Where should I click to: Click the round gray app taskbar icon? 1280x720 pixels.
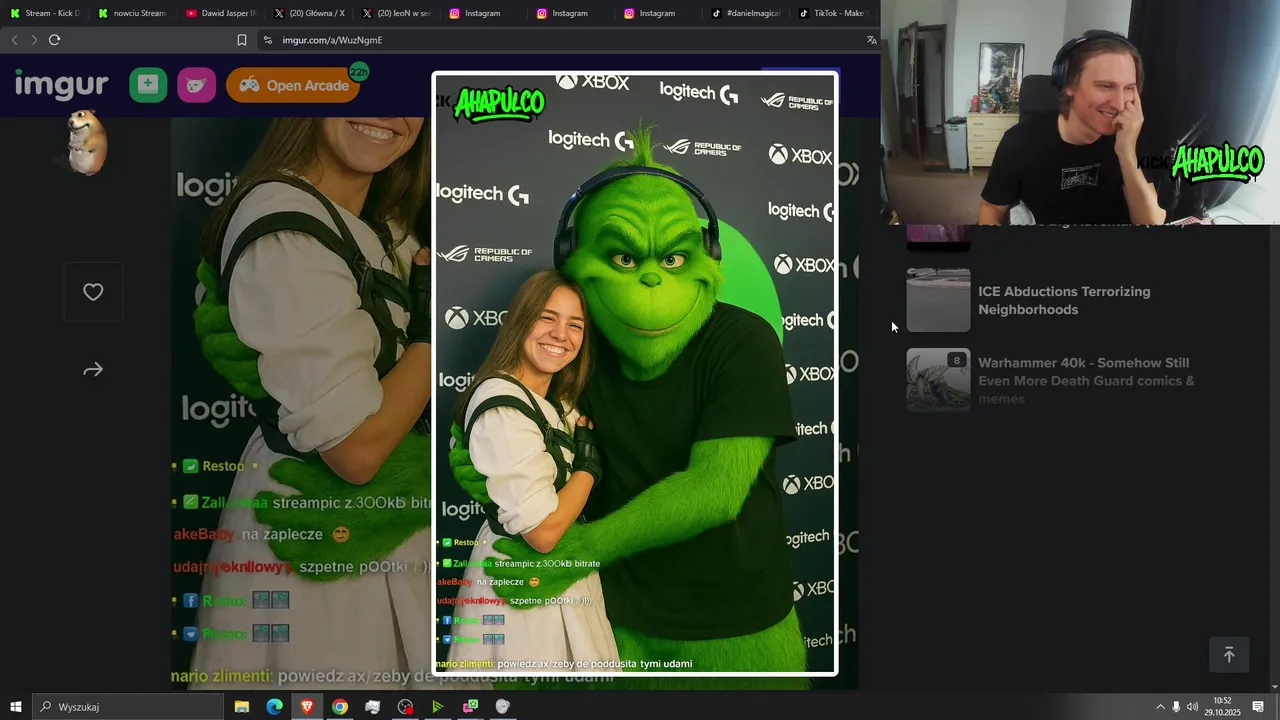point(503,707)
